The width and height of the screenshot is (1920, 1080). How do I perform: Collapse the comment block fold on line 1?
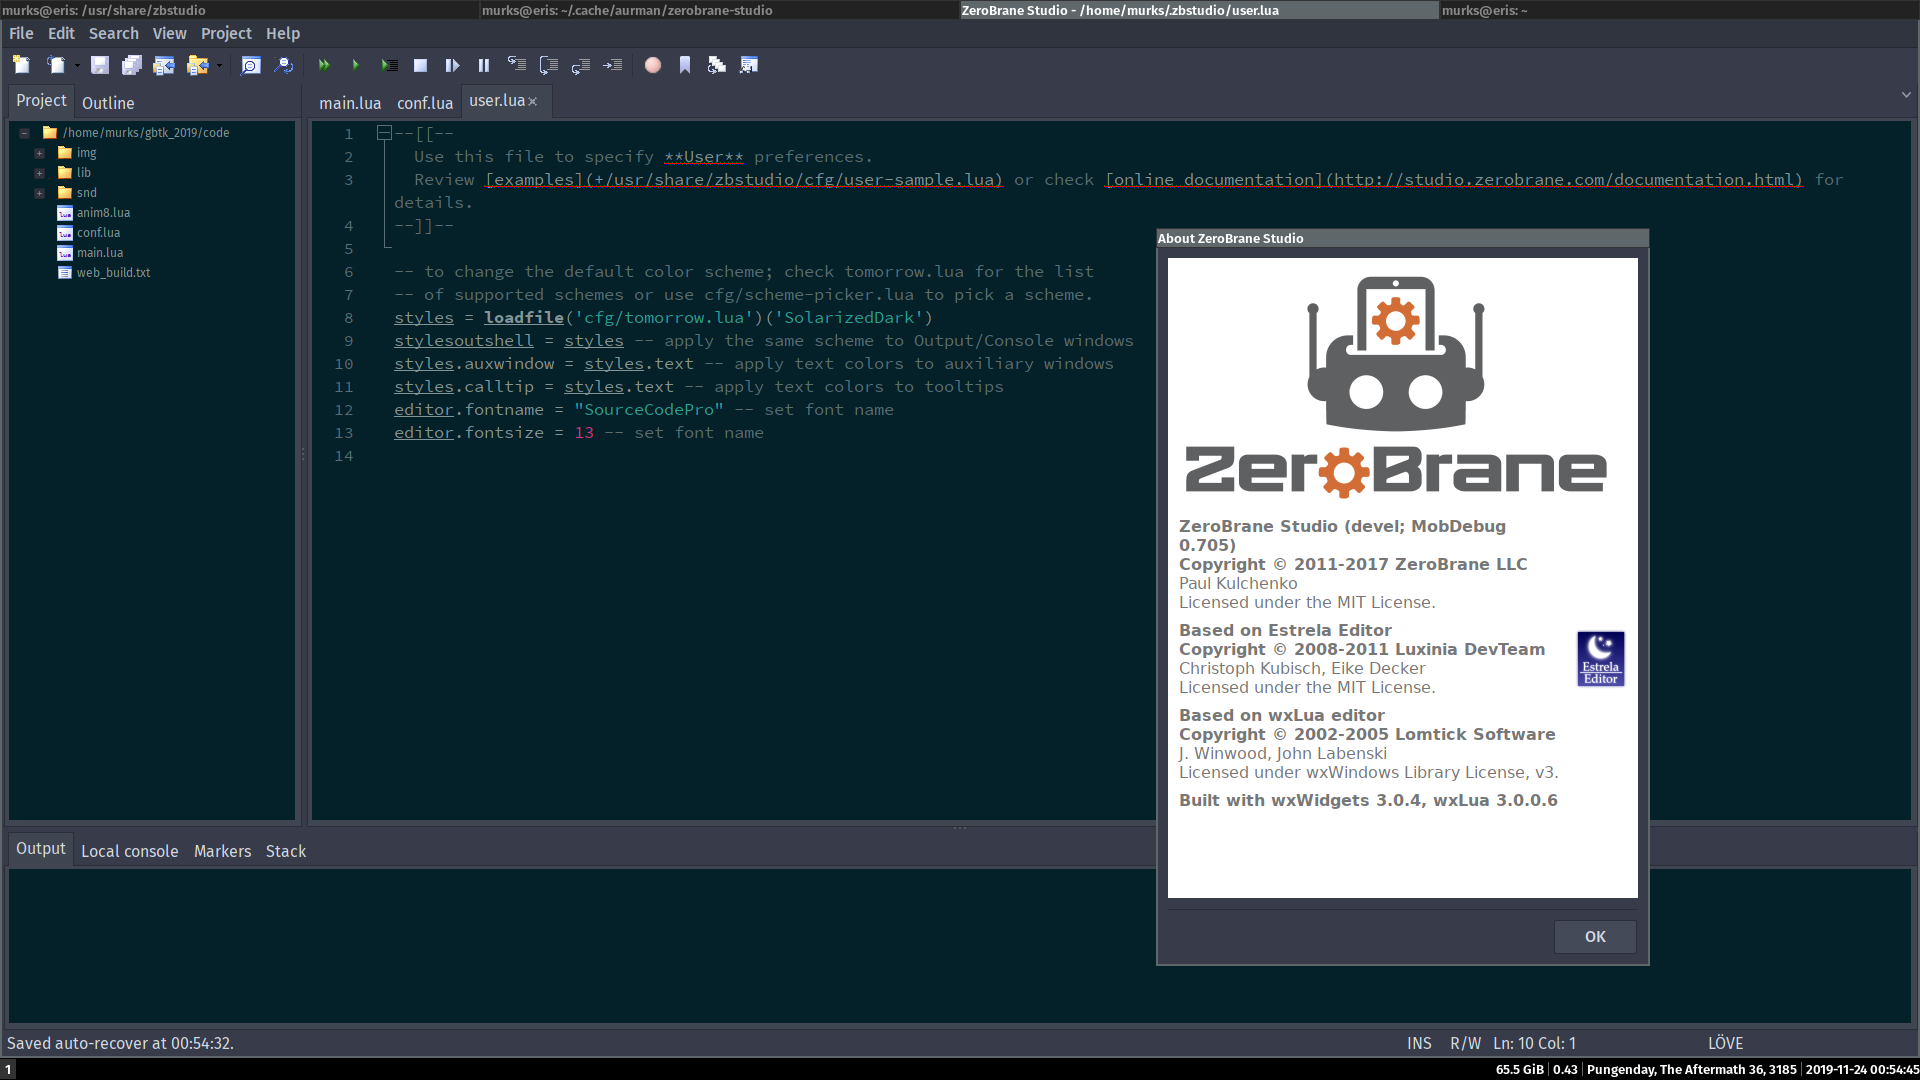[384, 133]
